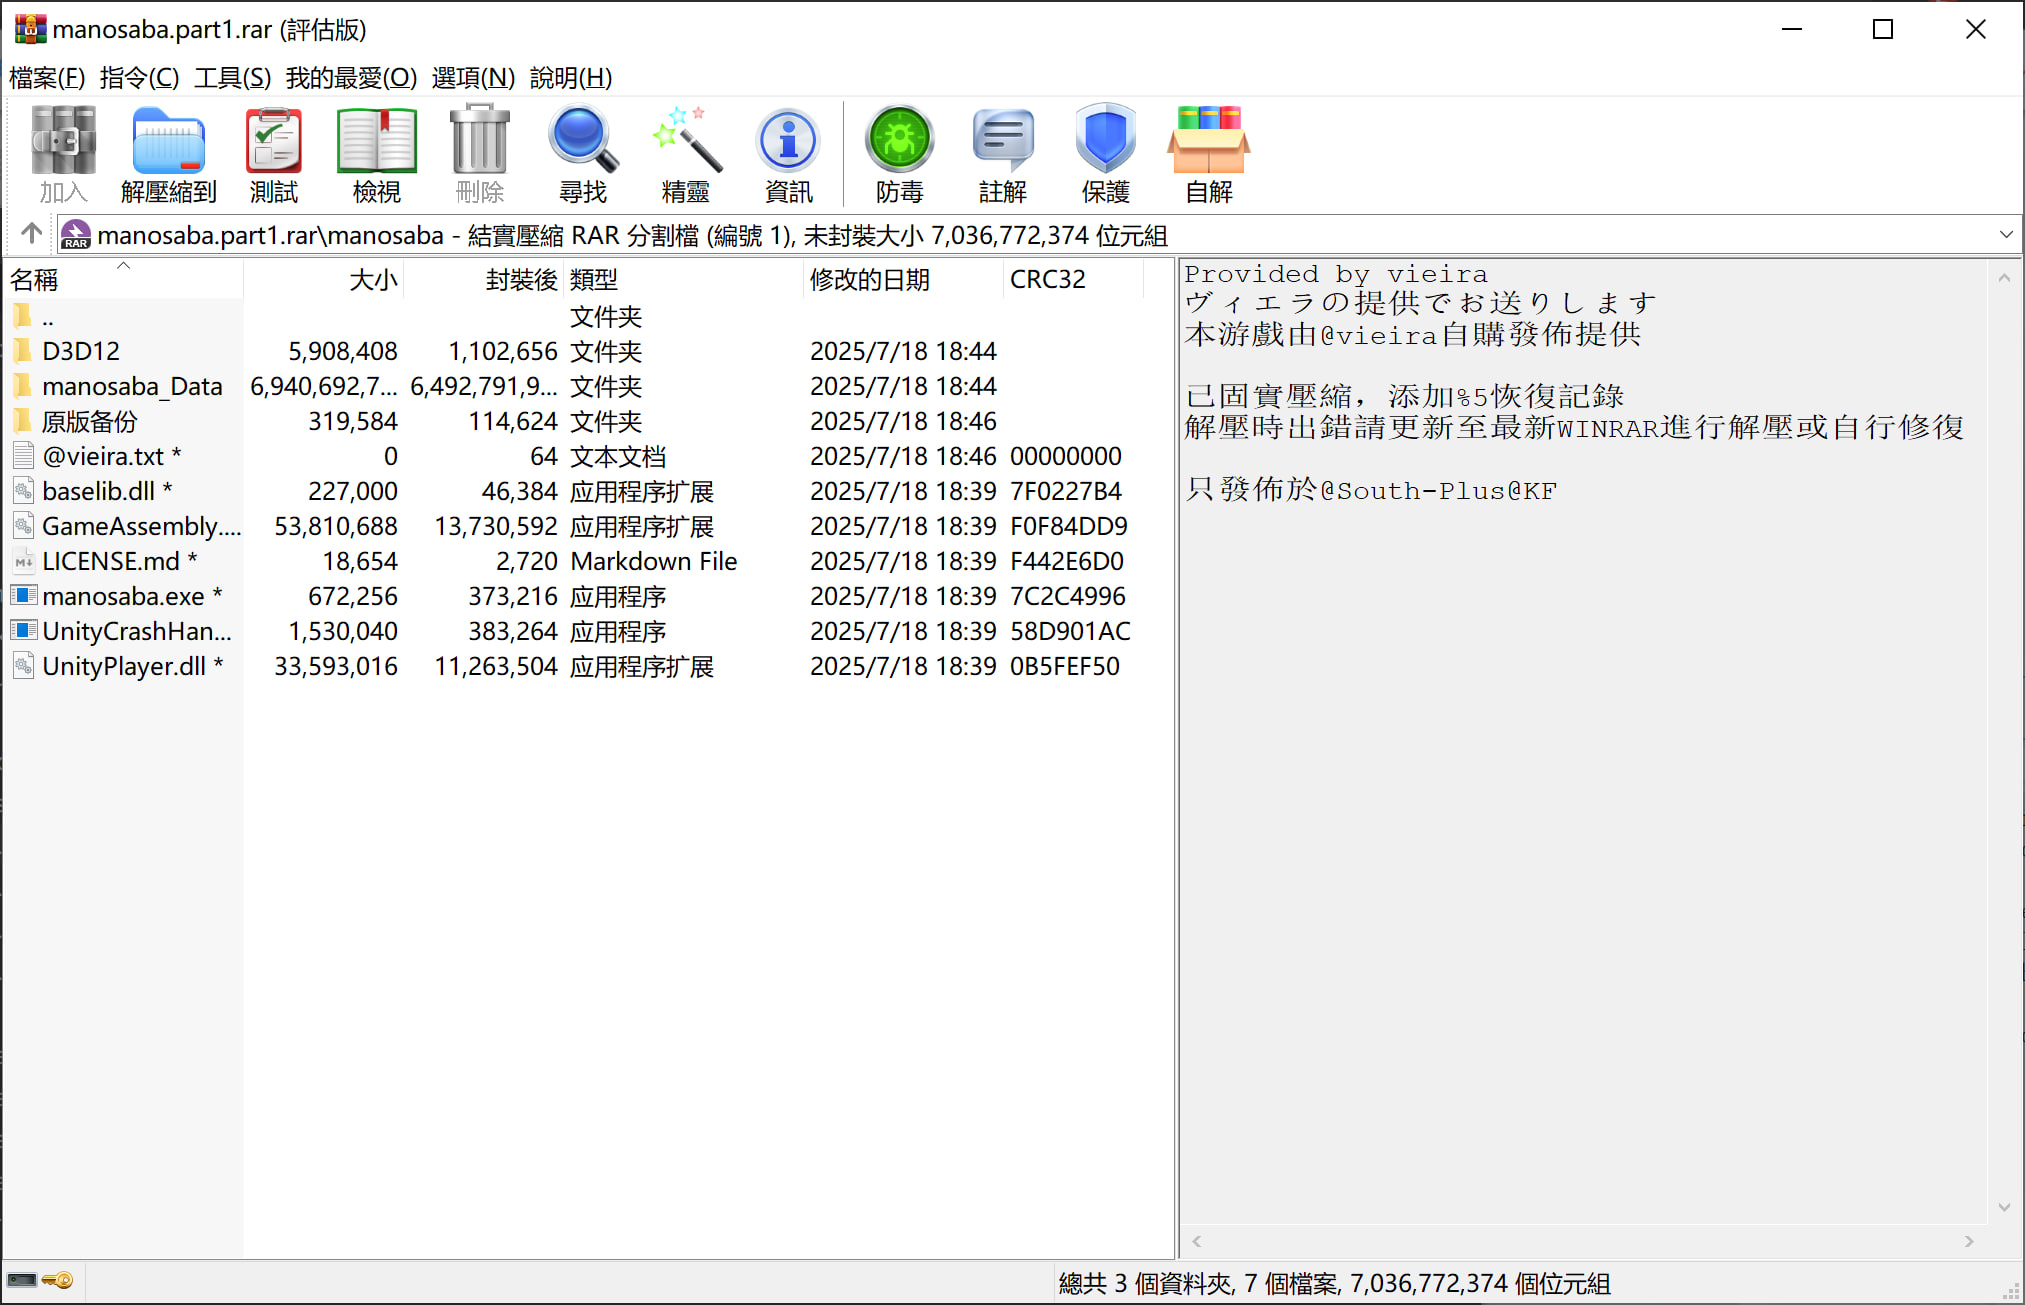Sort by the Size (大小) column header

pos(372,280)
